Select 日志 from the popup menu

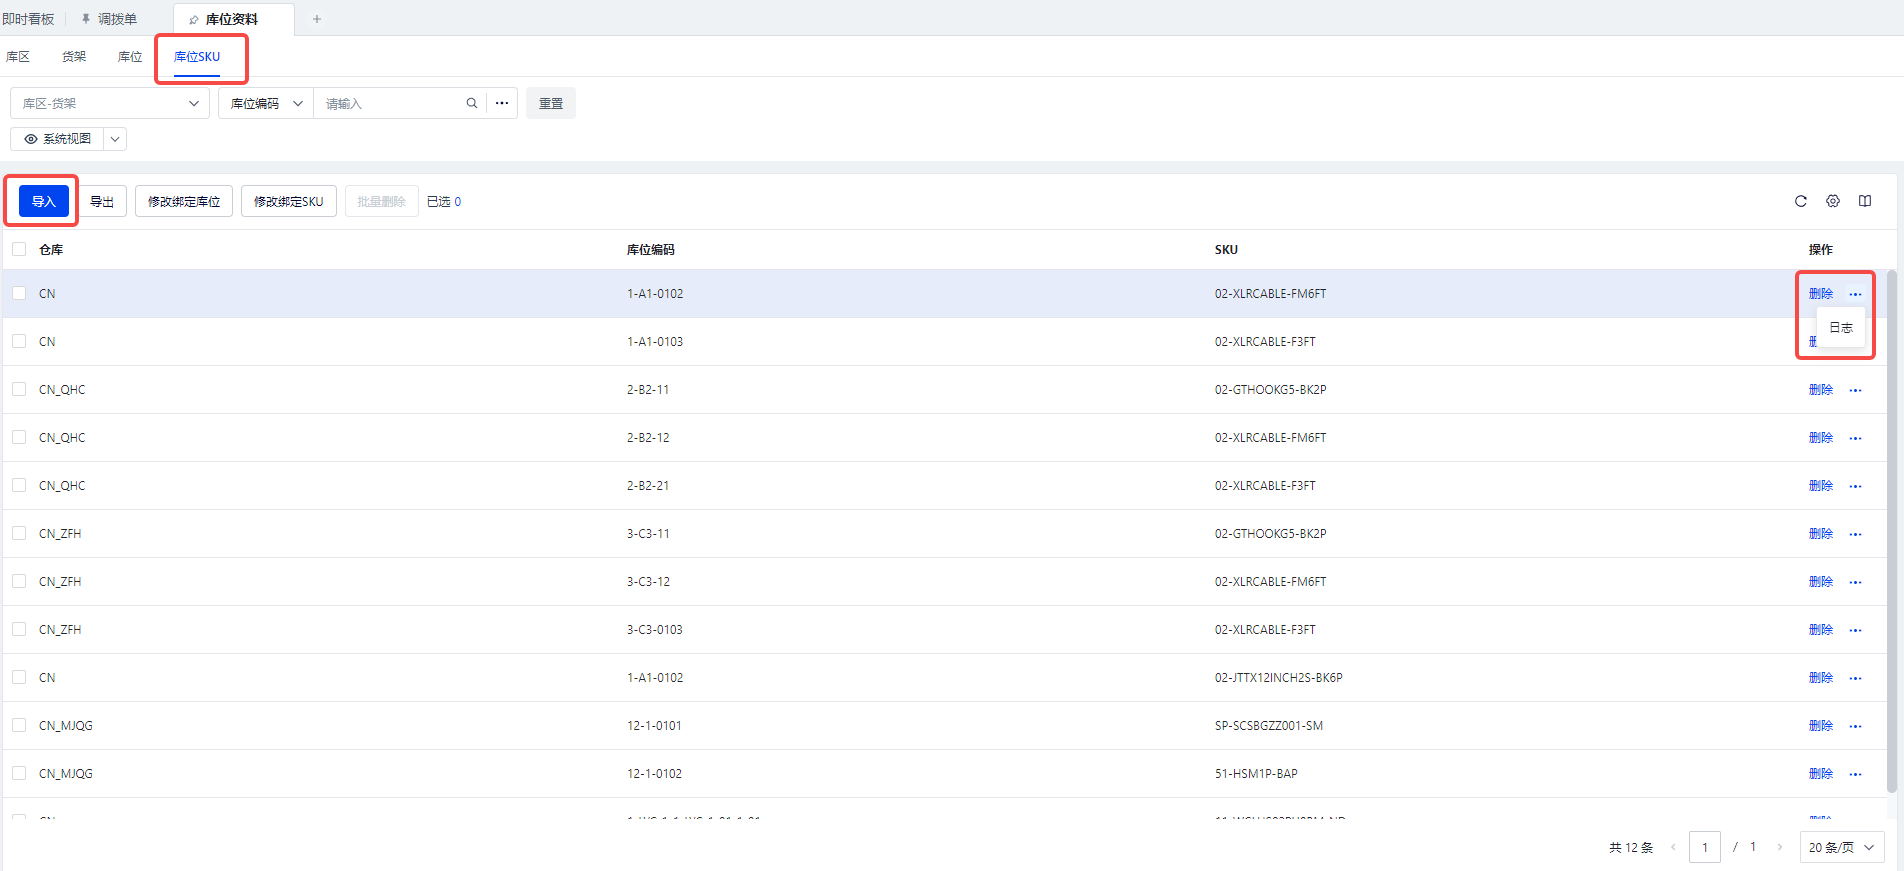point(1840,328)
